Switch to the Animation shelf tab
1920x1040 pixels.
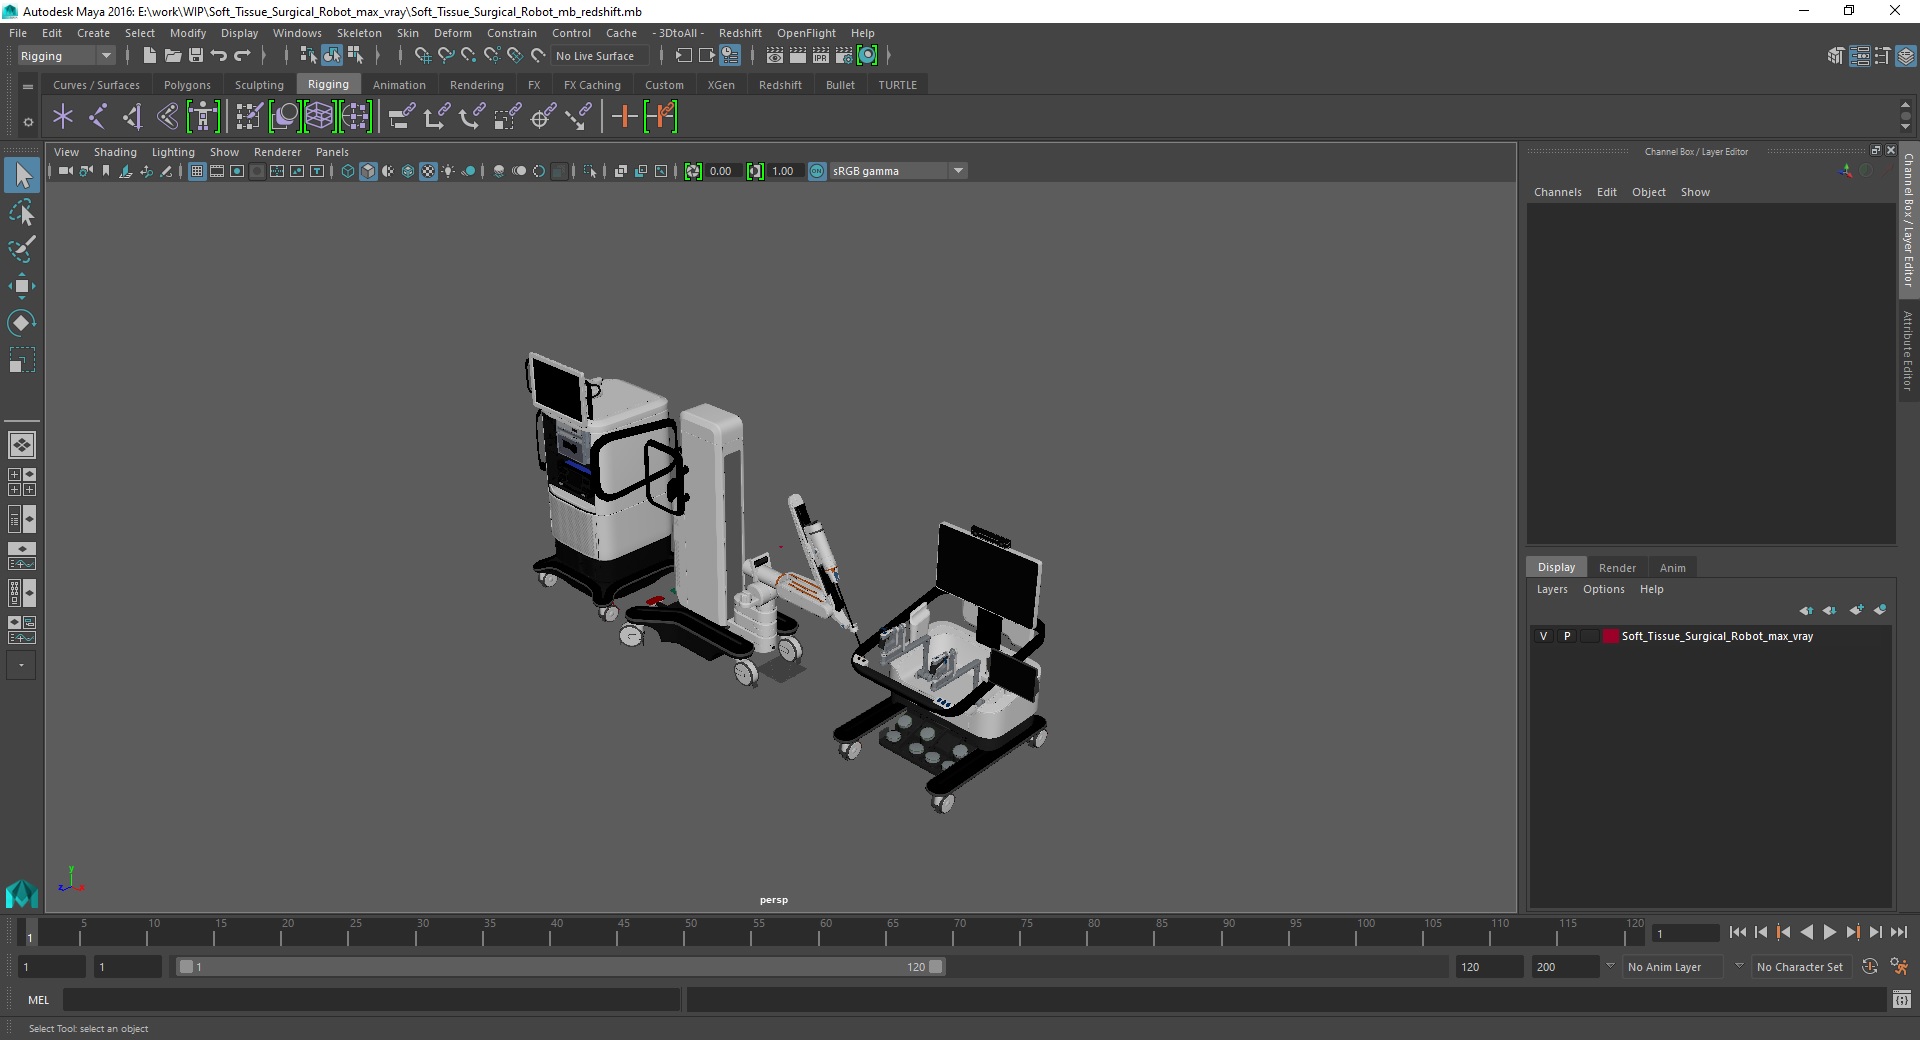(x=399, y=85)
